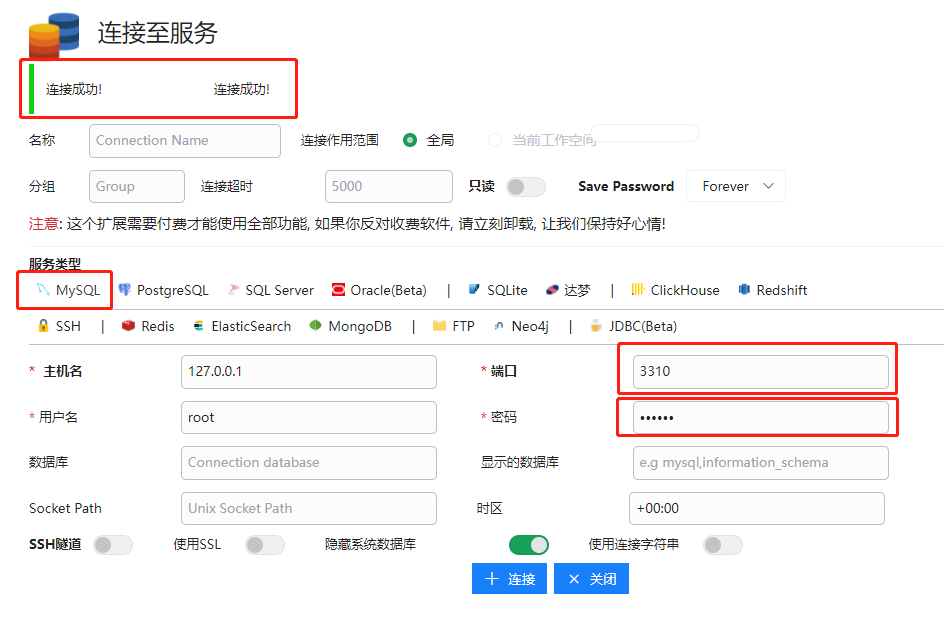Turn on the 使用SSL switch
Viewport: 944px width, 622px height.
265,545
